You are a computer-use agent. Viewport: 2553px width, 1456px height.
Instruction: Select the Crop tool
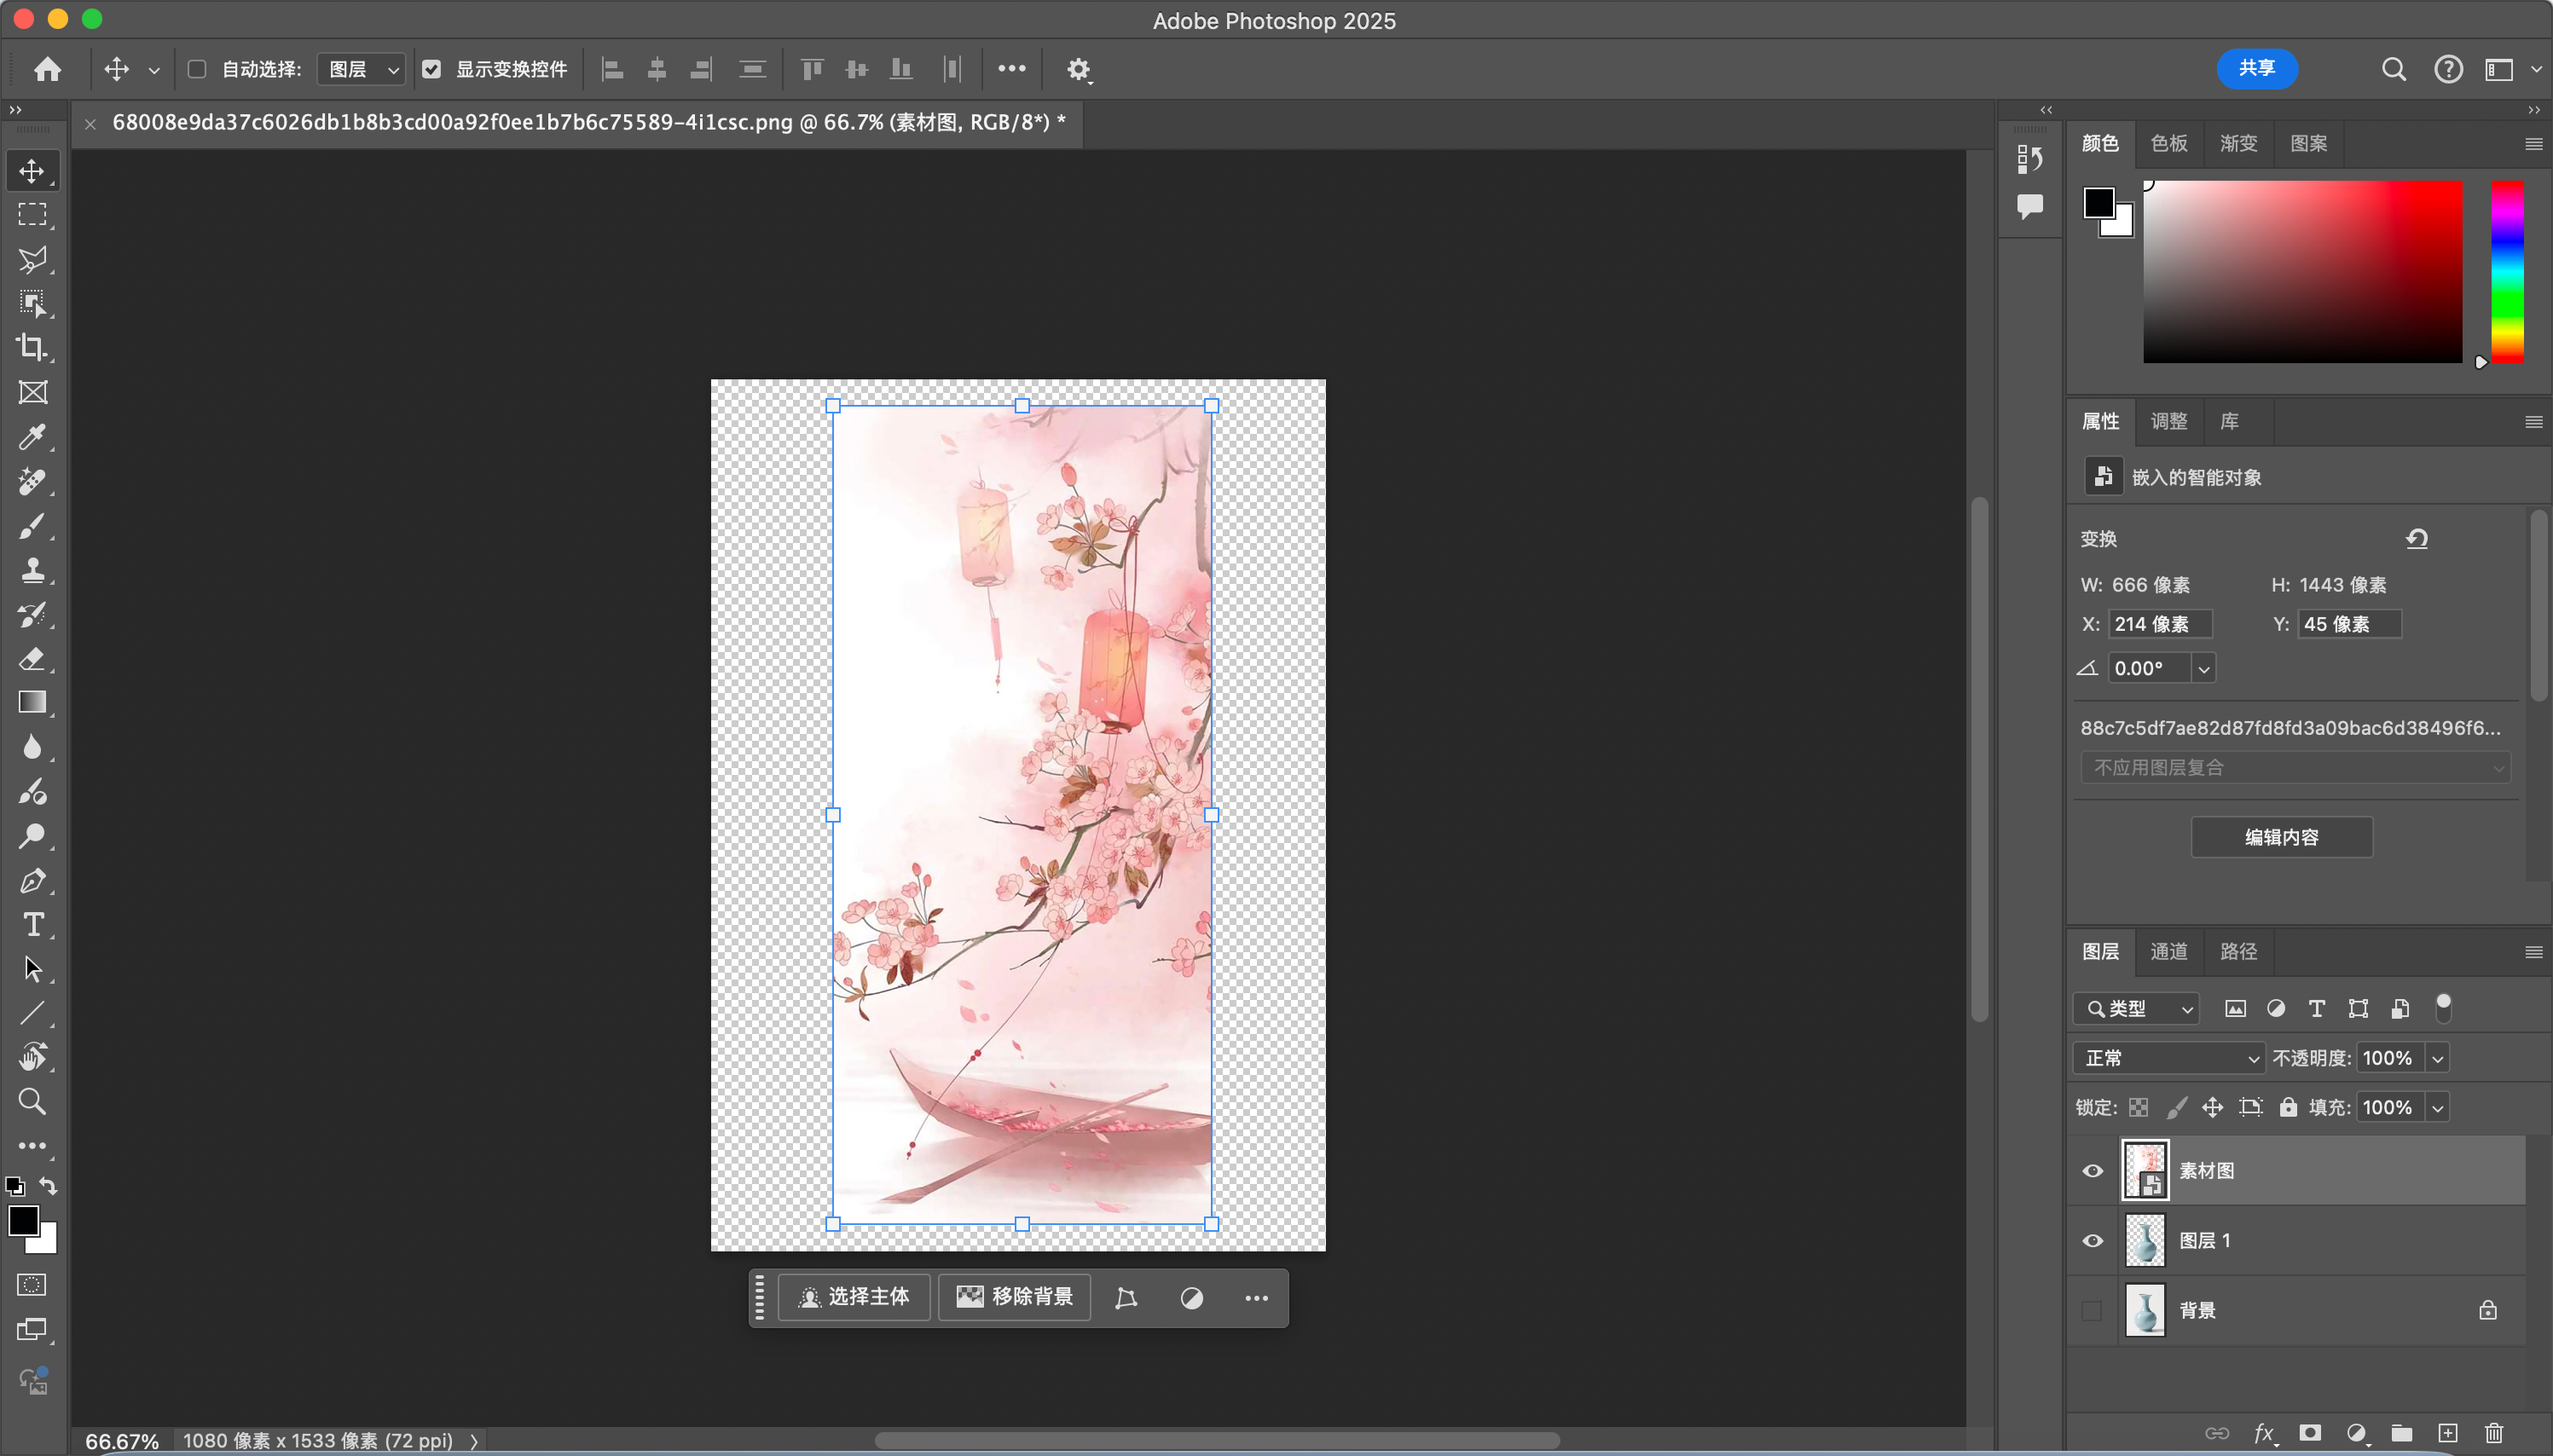tap(32, 348)
